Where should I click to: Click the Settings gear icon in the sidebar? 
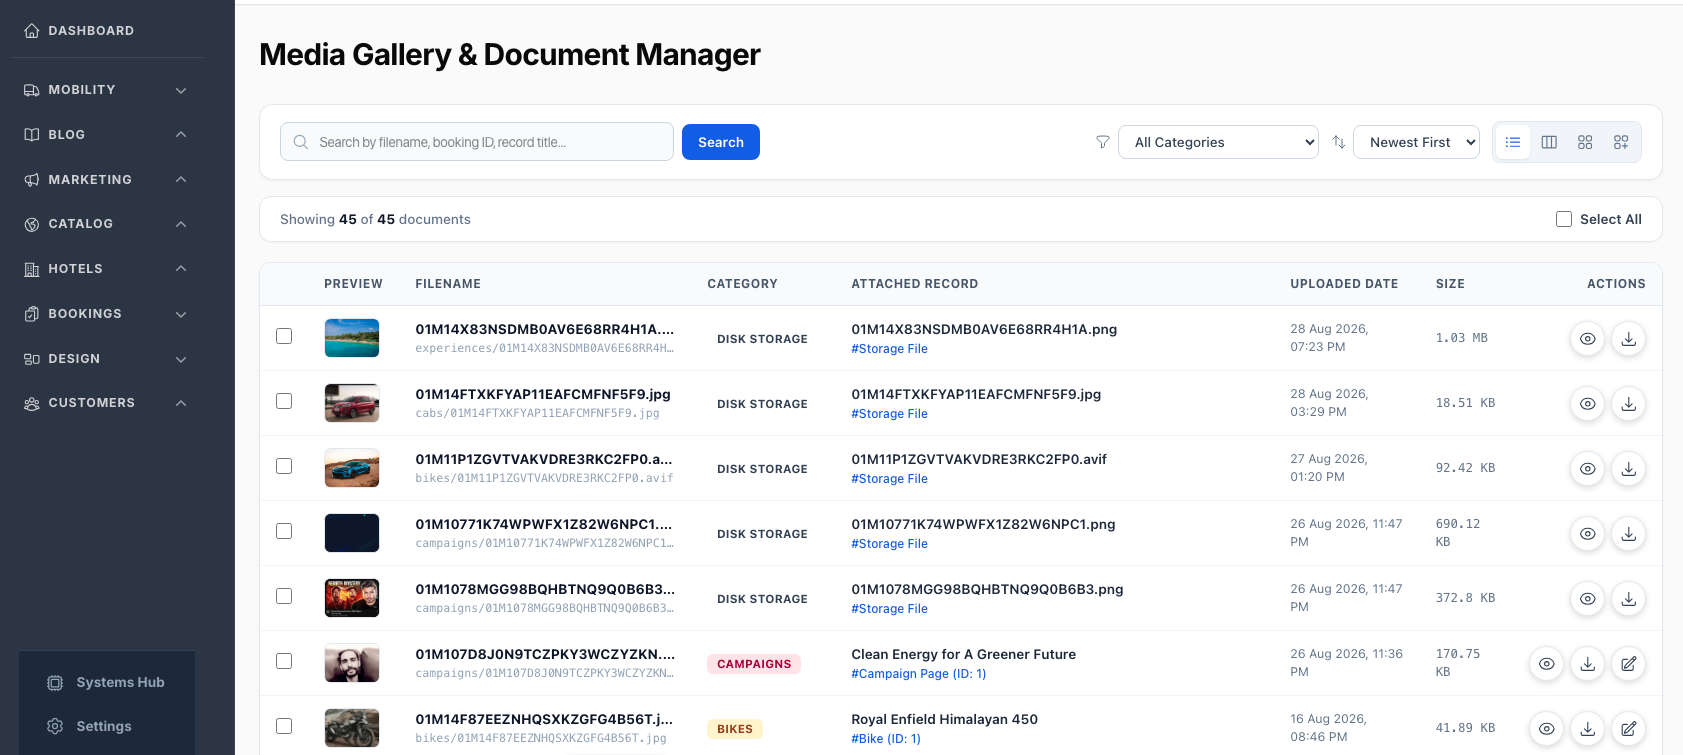click(56, 726)
